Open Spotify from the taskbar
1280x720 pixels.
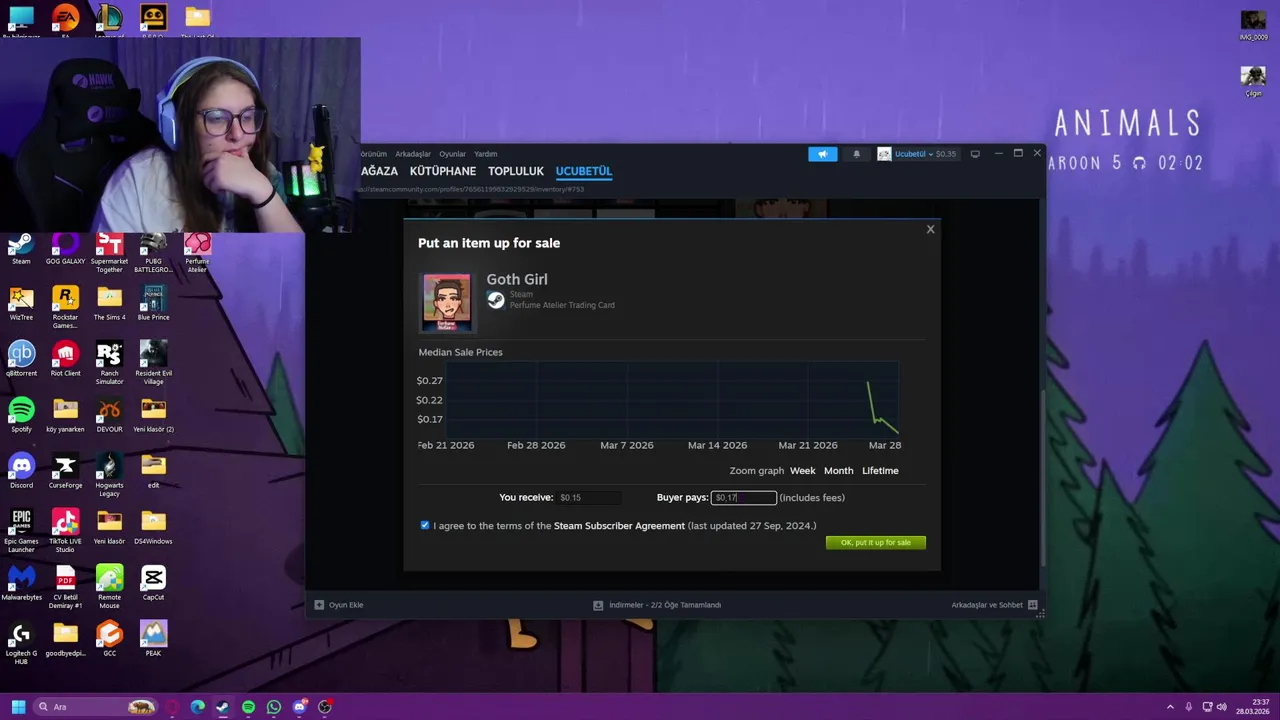tap(248, 707)
